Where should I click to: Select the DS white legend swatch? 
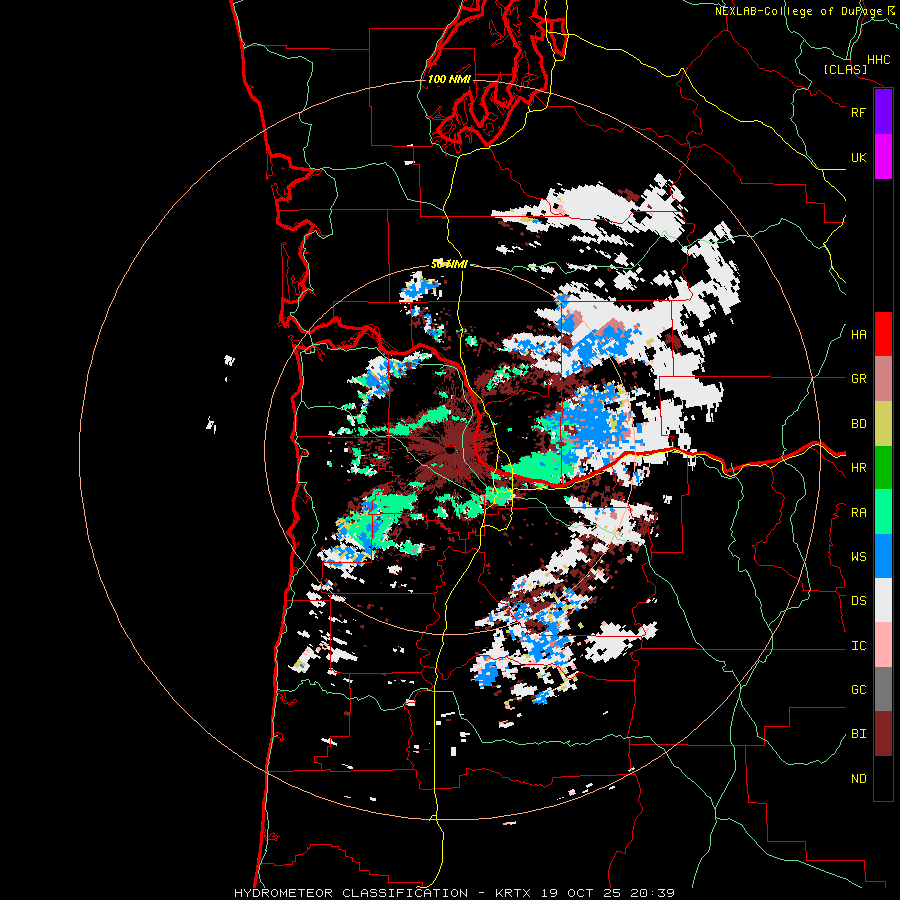tap(883, 600)
